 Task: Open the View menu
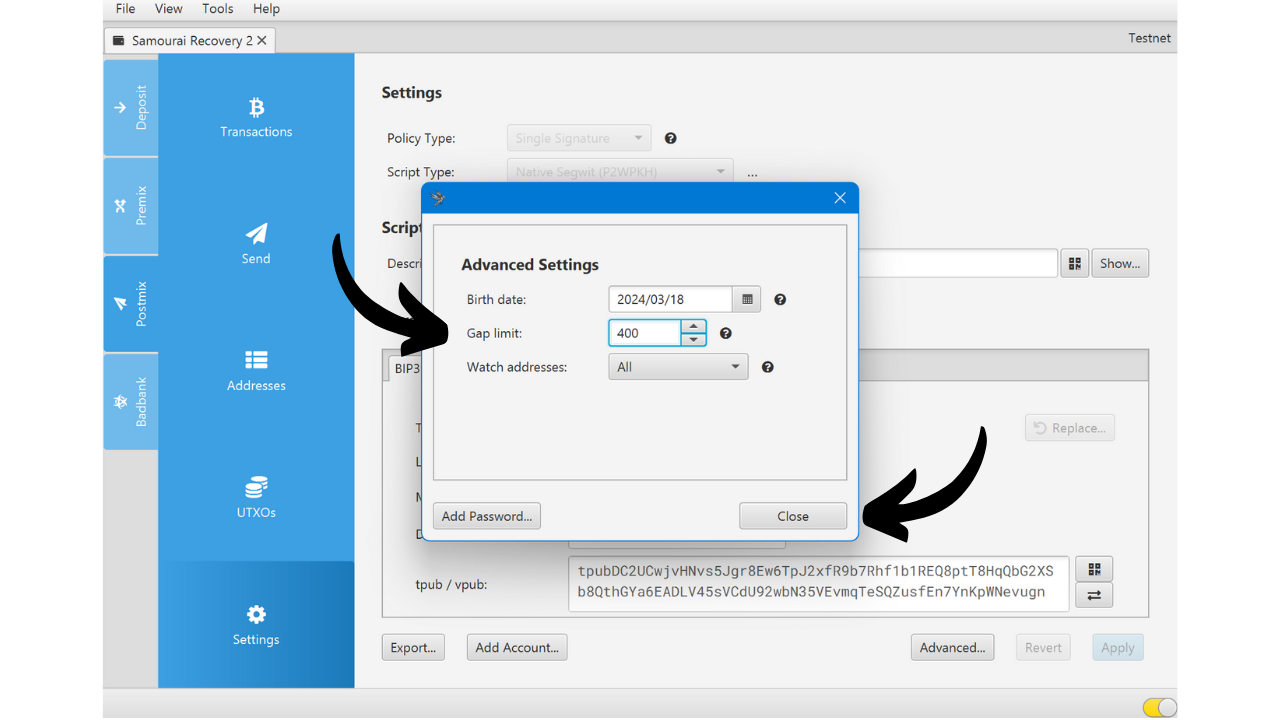click(168, 9)
